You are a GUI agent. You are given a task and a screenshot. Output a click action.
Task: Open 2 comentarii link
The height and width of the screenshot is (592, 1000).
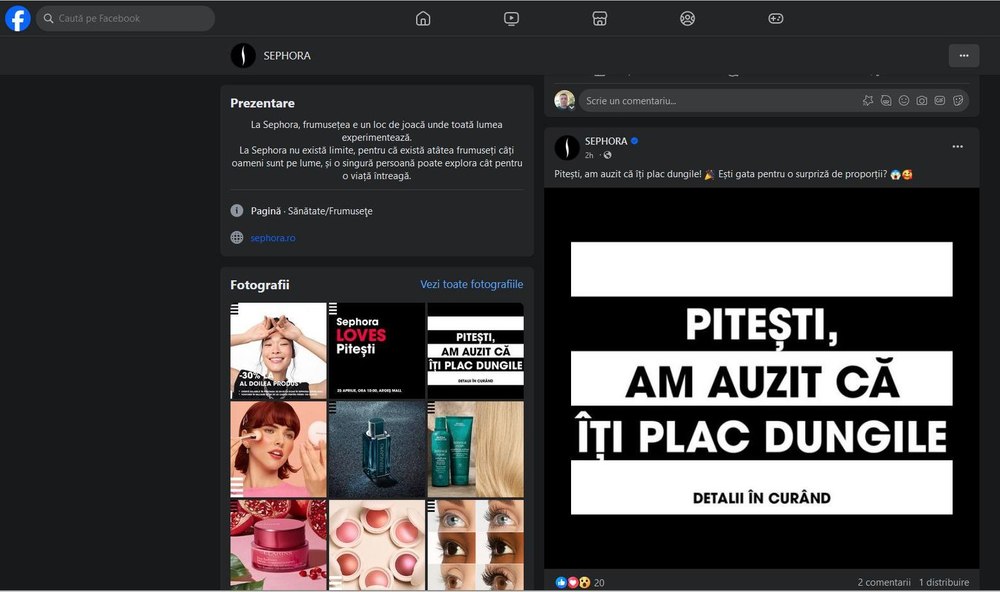coord(884,582)
